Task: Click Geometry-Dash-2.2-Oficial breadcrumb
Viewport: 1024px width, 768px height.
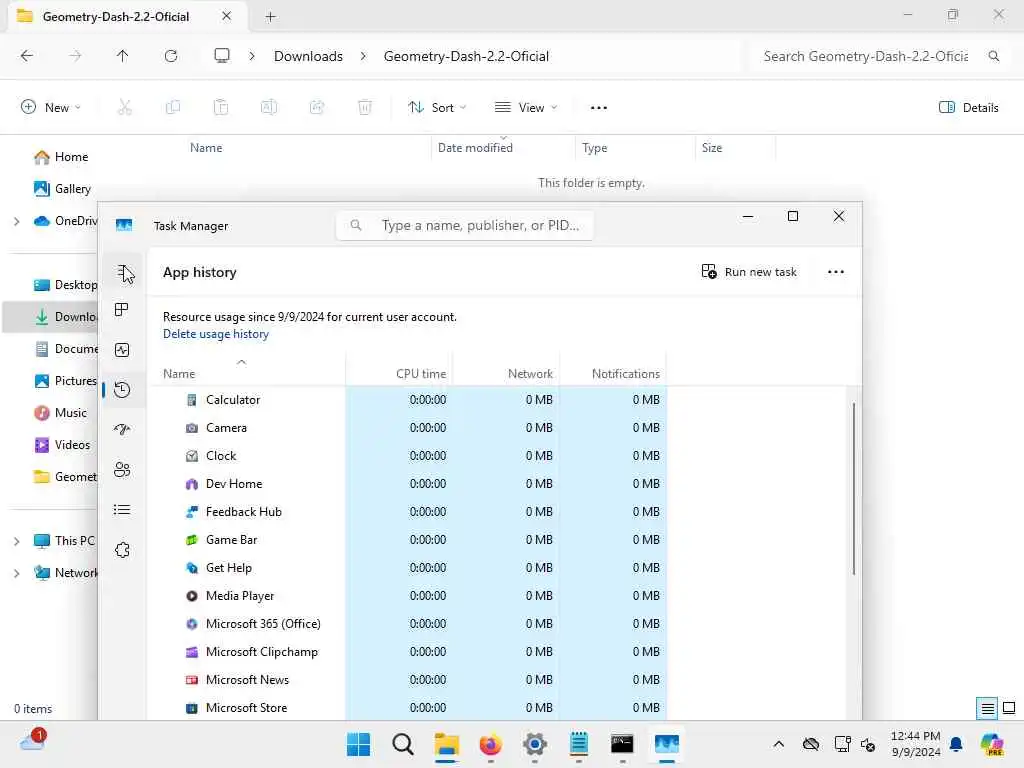Action: point(466,56)
